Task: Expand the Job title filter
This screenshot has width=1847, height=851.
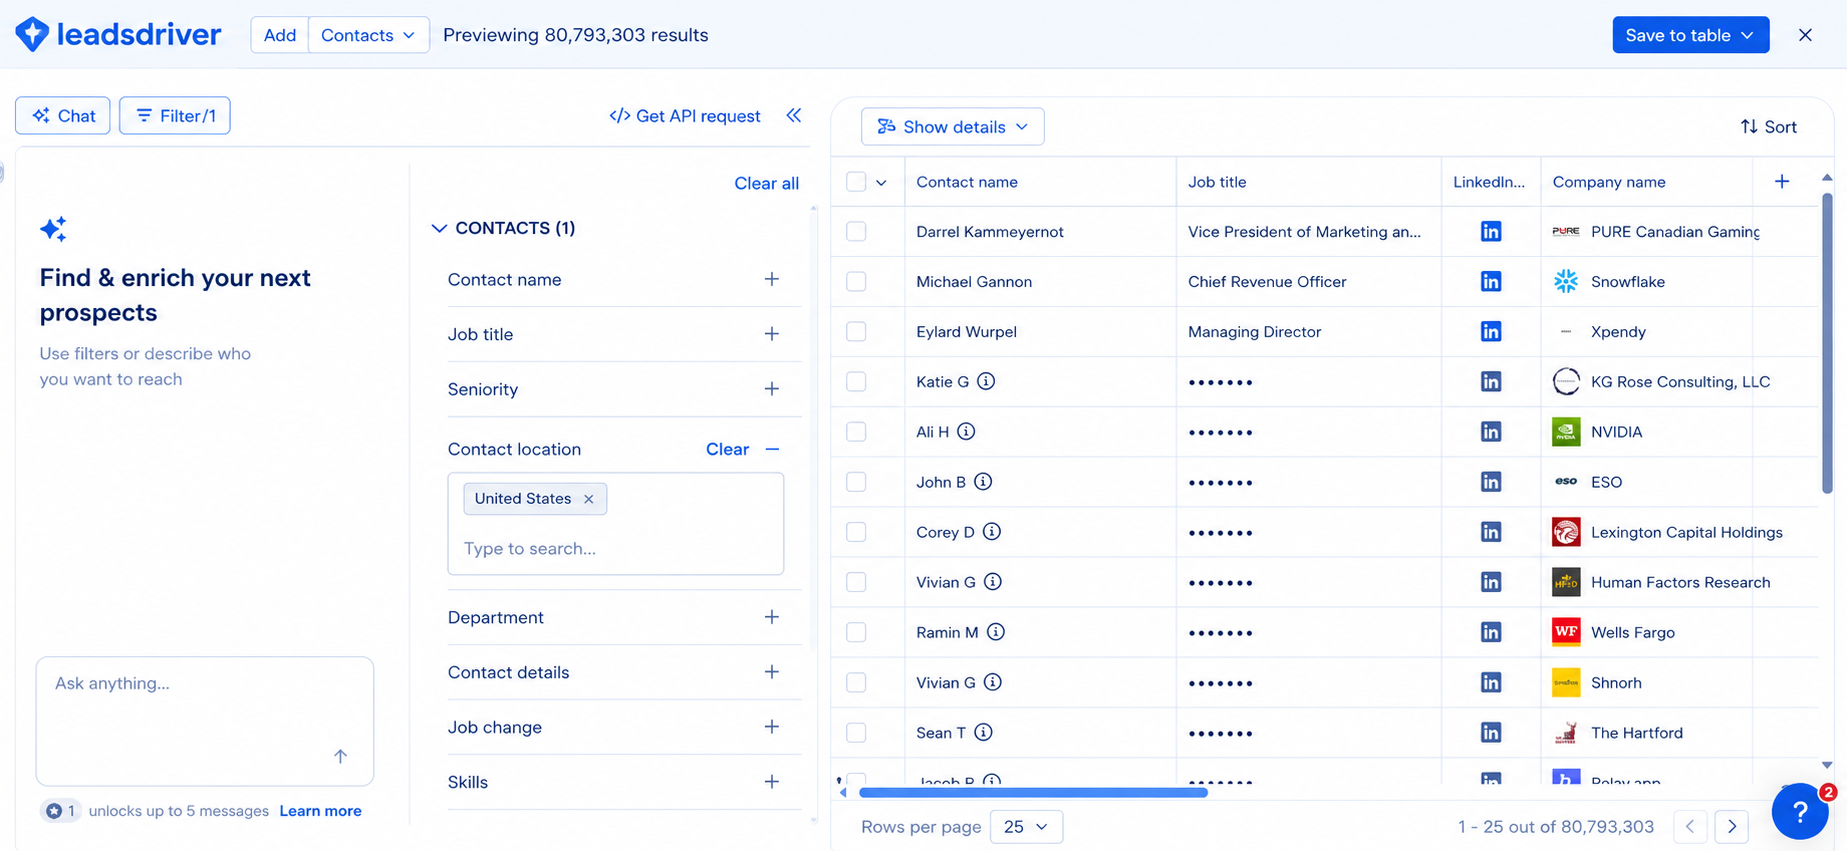Action: 771,334
